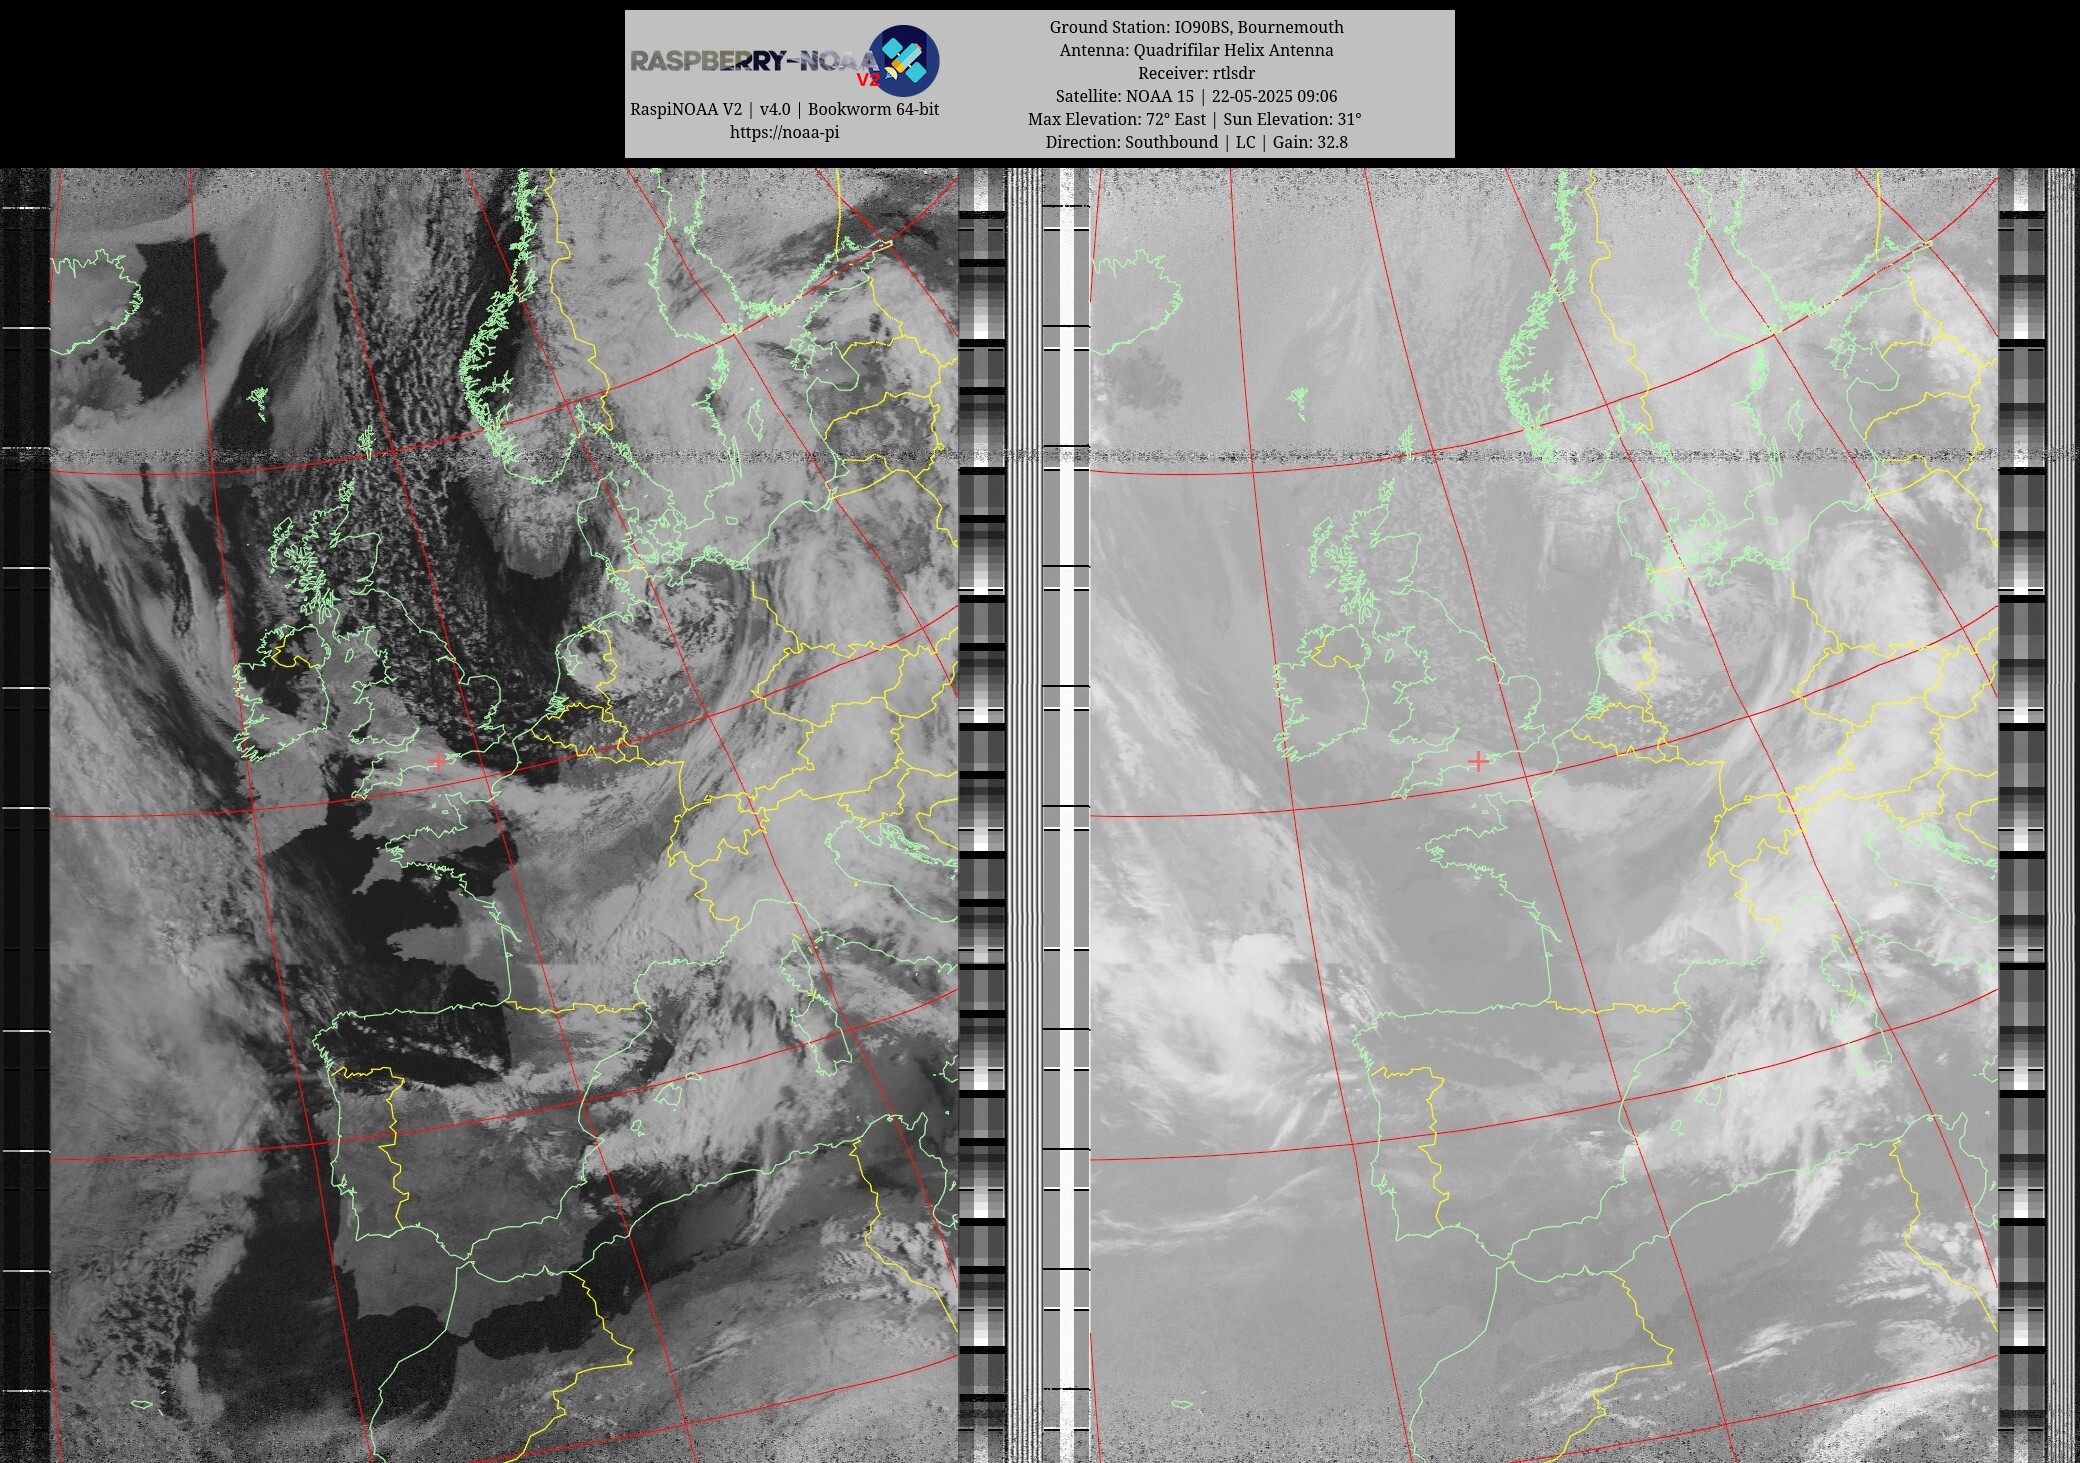The height and width of the screenshot is (1463, 2080).
Task: Click 'RaspiNOAA V2 | v4.0 | Bookworm 64-bit' text
Action: (784, 109)
